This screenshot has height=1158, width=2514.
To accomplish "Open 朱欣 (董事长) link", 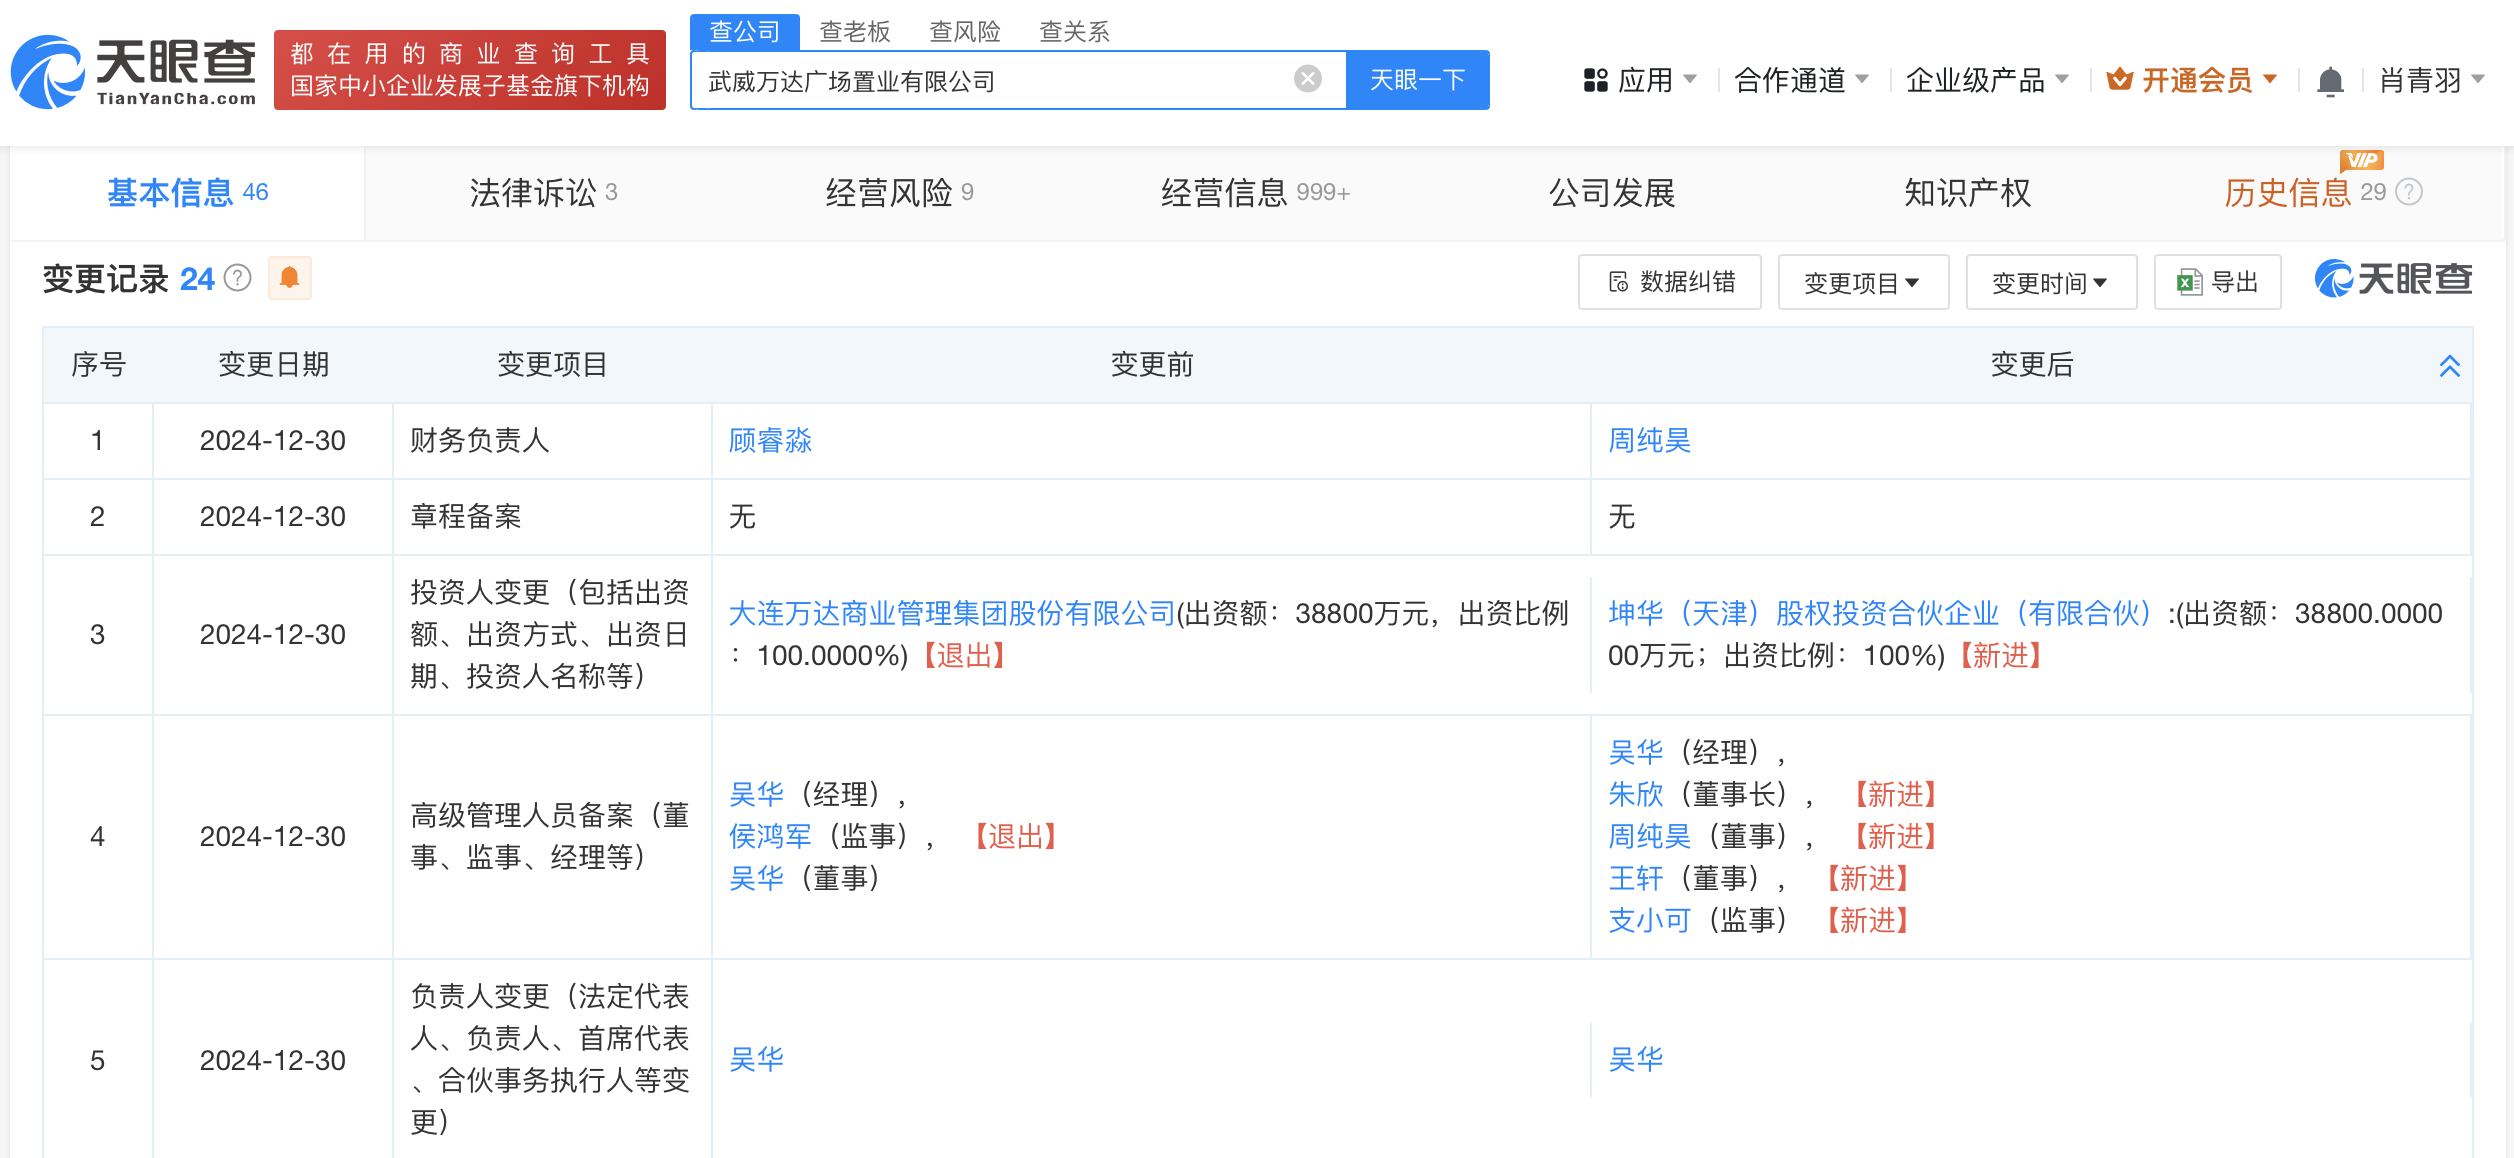I will 1636,794.
